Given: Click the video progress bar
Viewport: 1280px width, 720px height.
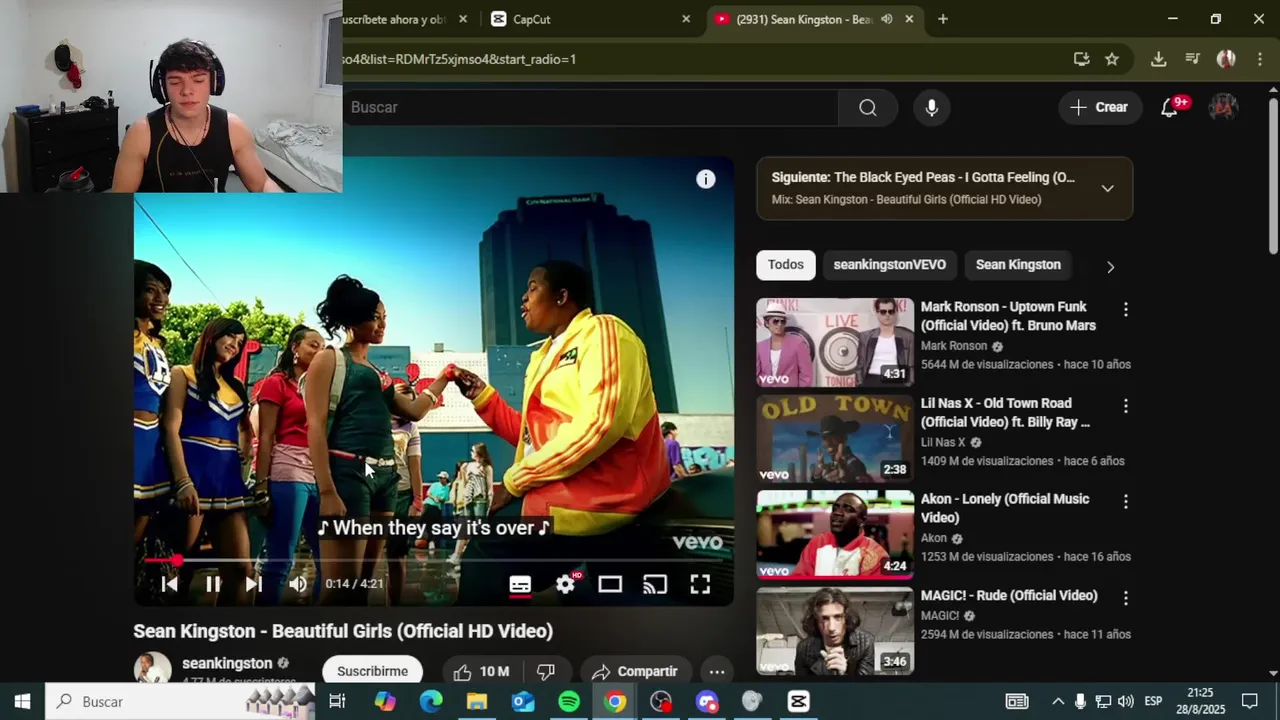Looking at the screenshot, I should tap(434, 560).
